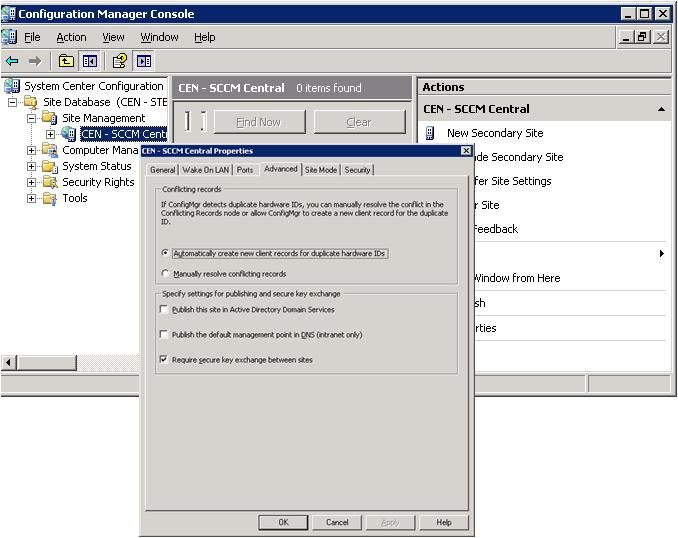The width and height of the screenshot is (678, 538).
Task: Enable Publish this site in Active Directory
Action: (164, 309)
